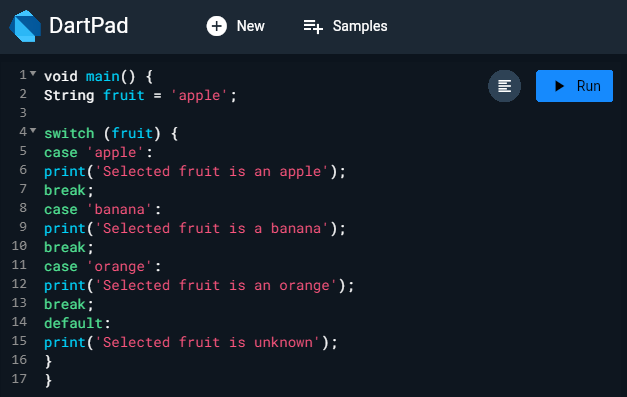Run the Dart code
The width and height of the screenshot is (627, 397).
[574, 86]
